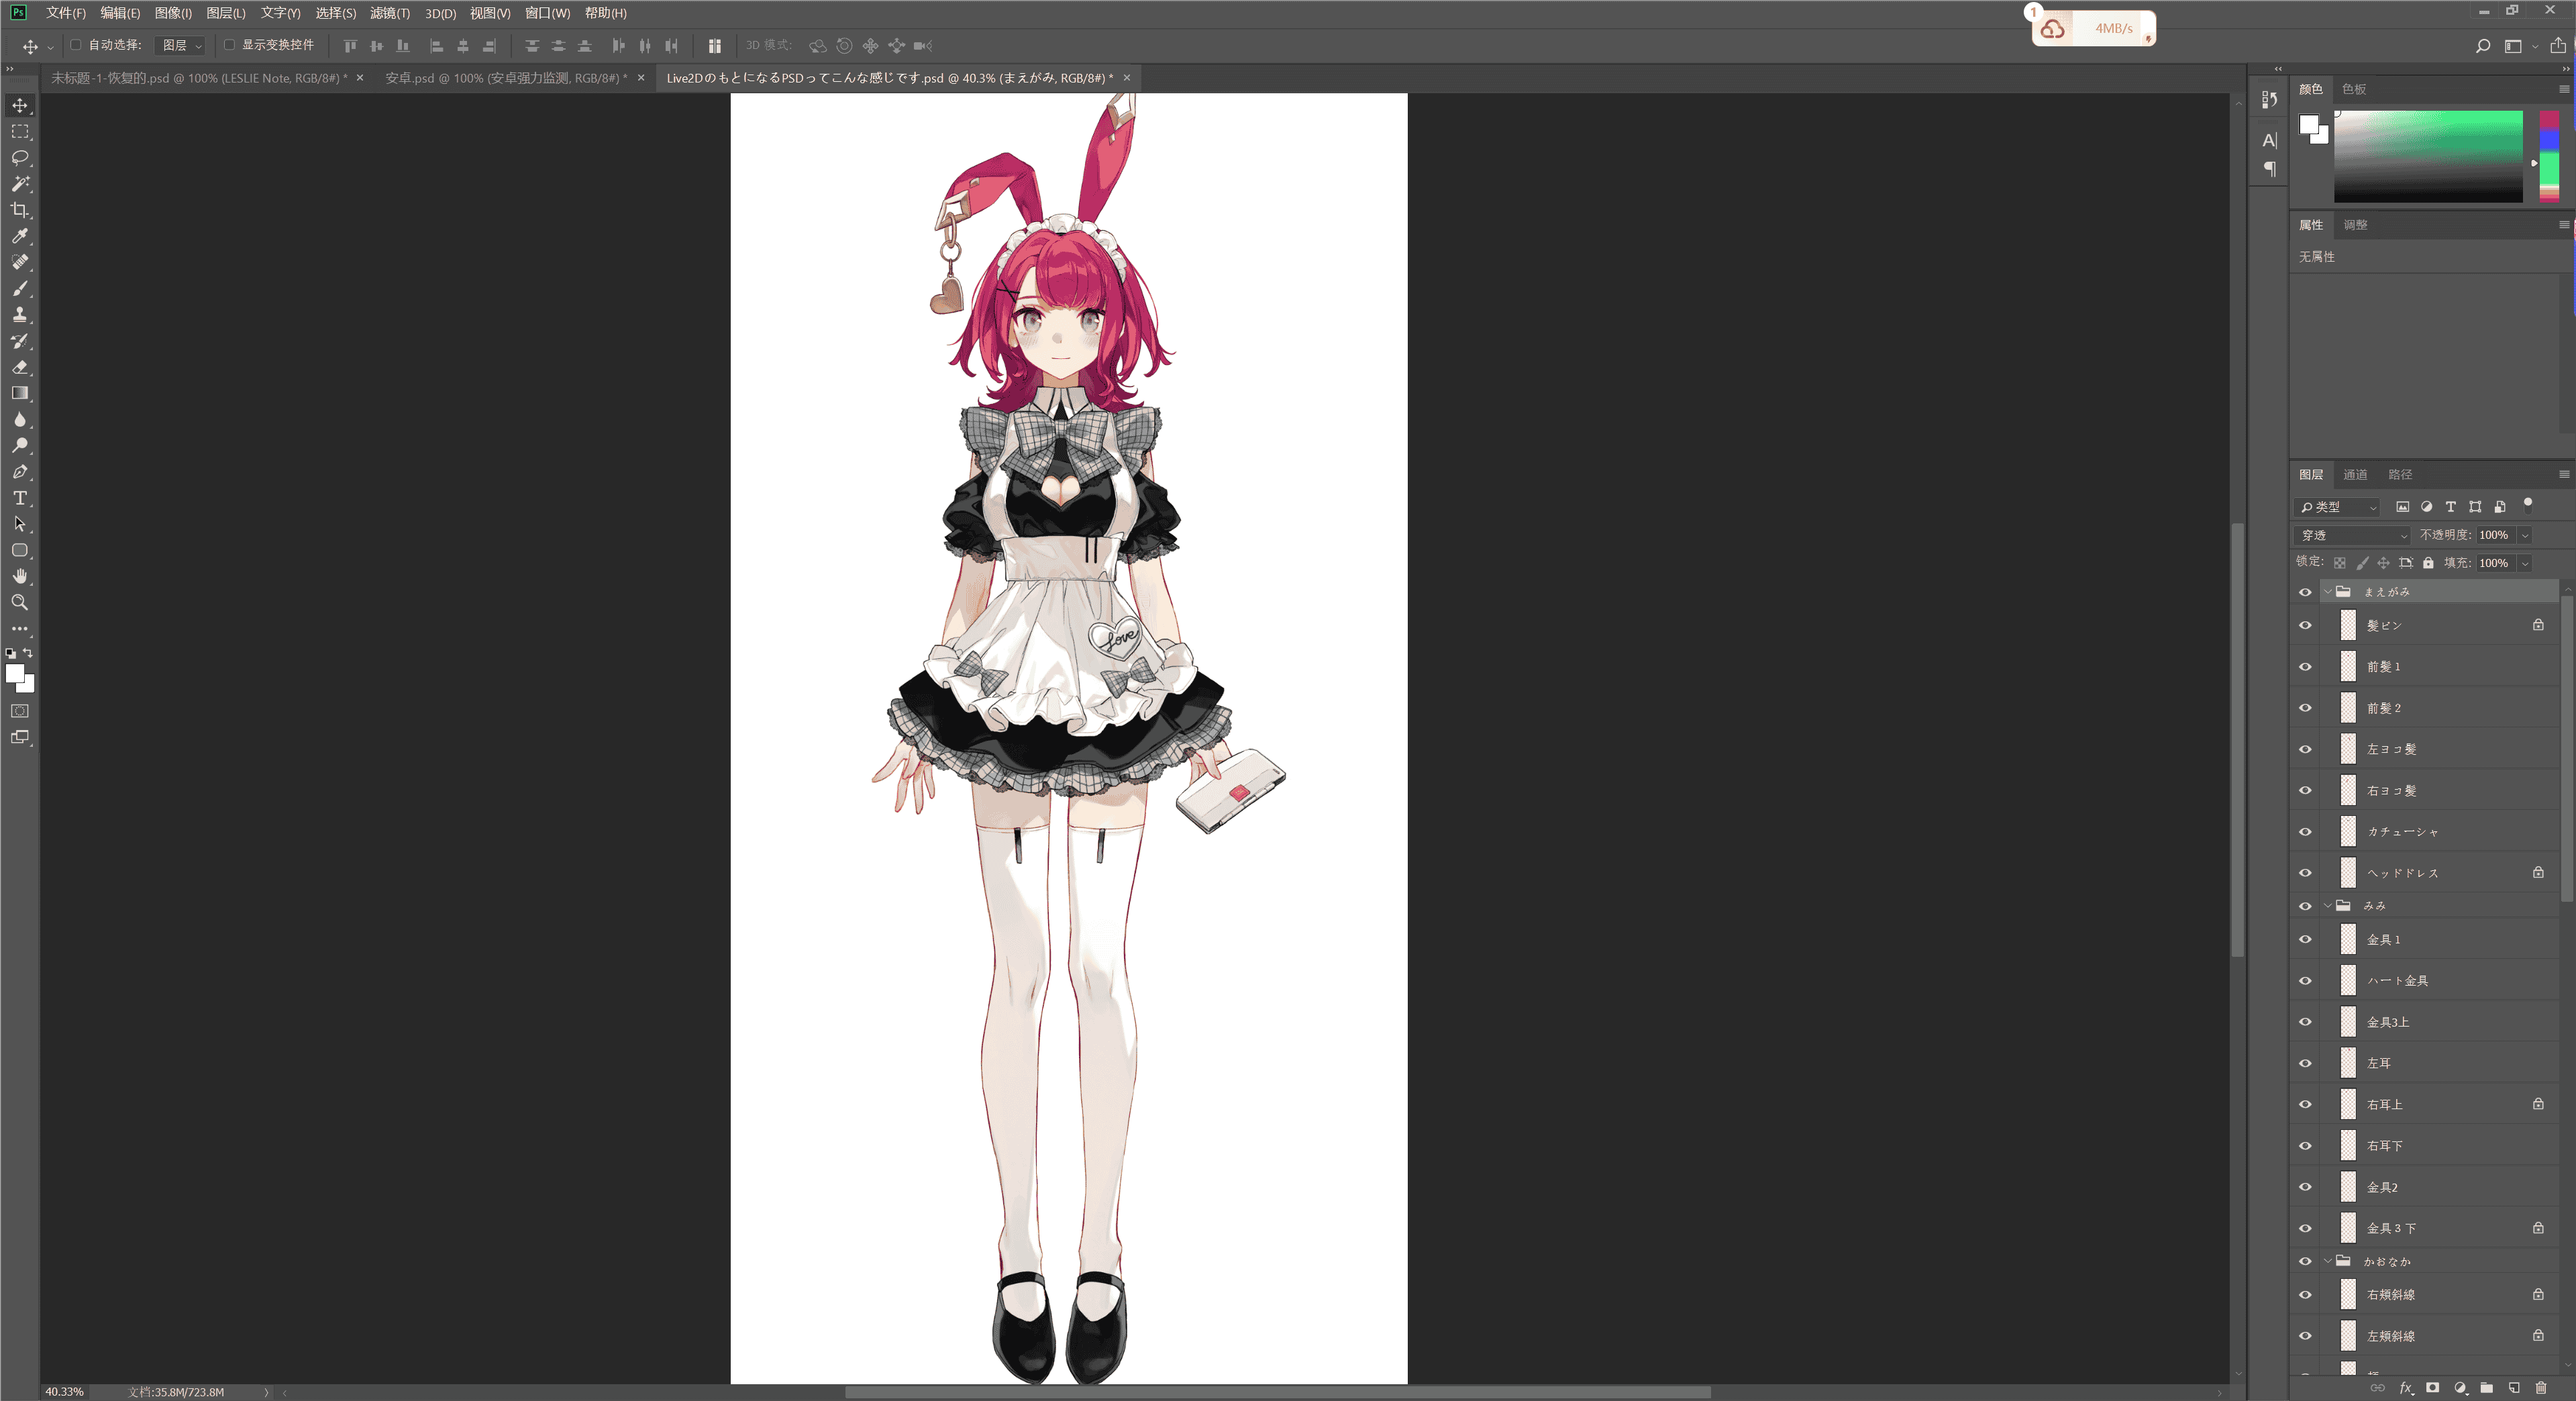2576x1401 pixels.
Task: Create a new group via the folder icon
Action: click(x=2487, y=1387)
